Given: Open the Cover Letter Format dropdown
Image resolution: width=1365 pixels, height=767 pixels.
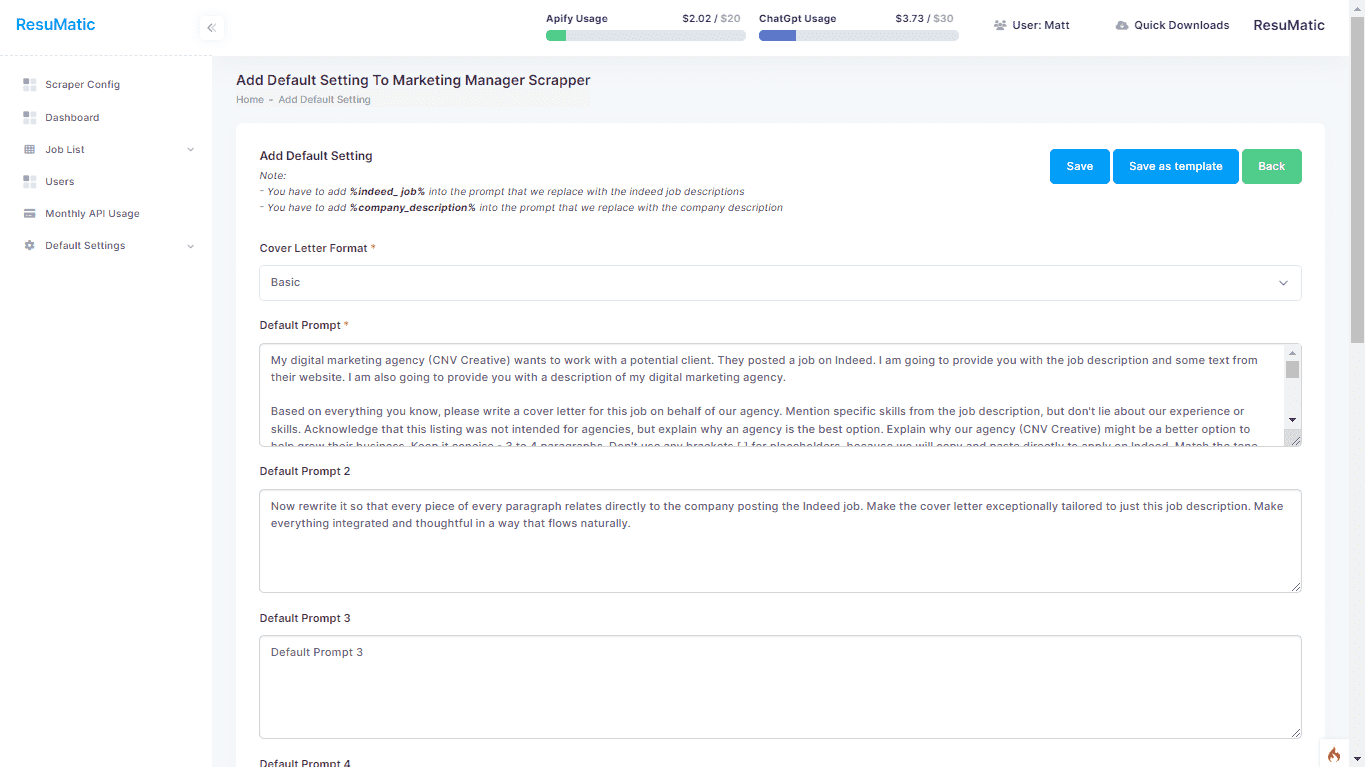Looking at the screenshot, I should coord(780,283).
